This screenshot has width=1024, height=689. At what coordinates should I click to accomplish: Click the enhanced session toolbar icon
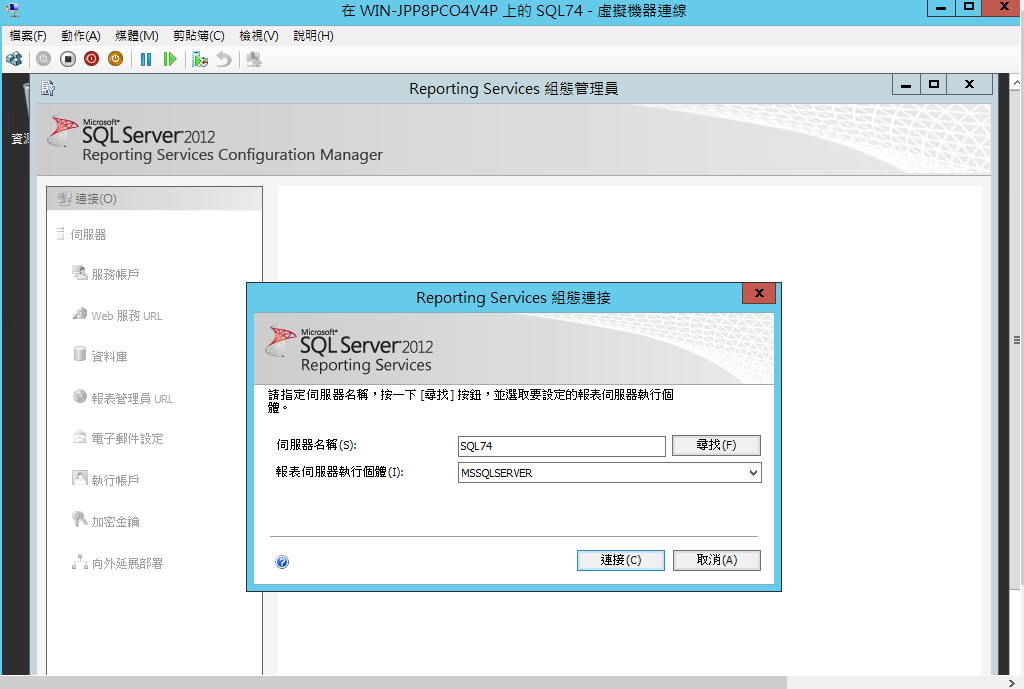coord(254,59)
